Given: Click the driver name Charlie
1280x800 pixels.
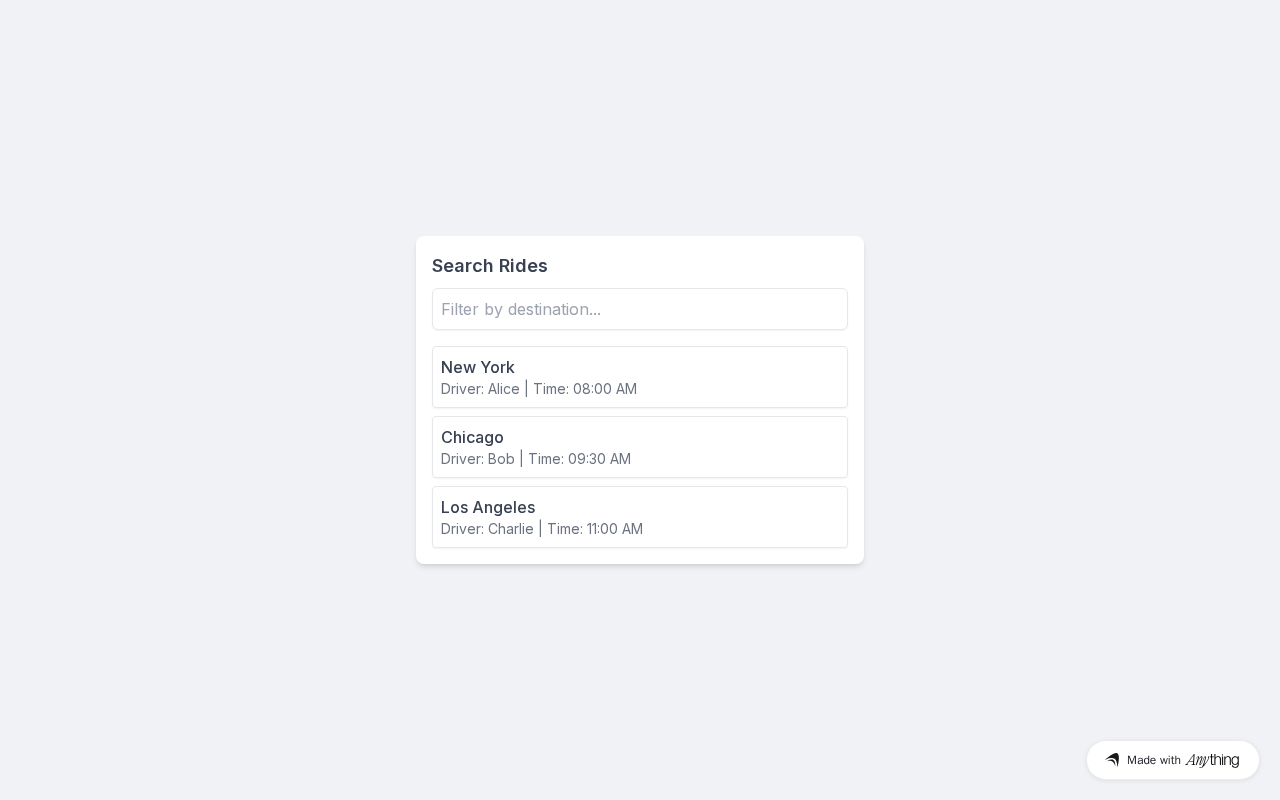Looking at the screenshot, I should (x=511, y=529).
